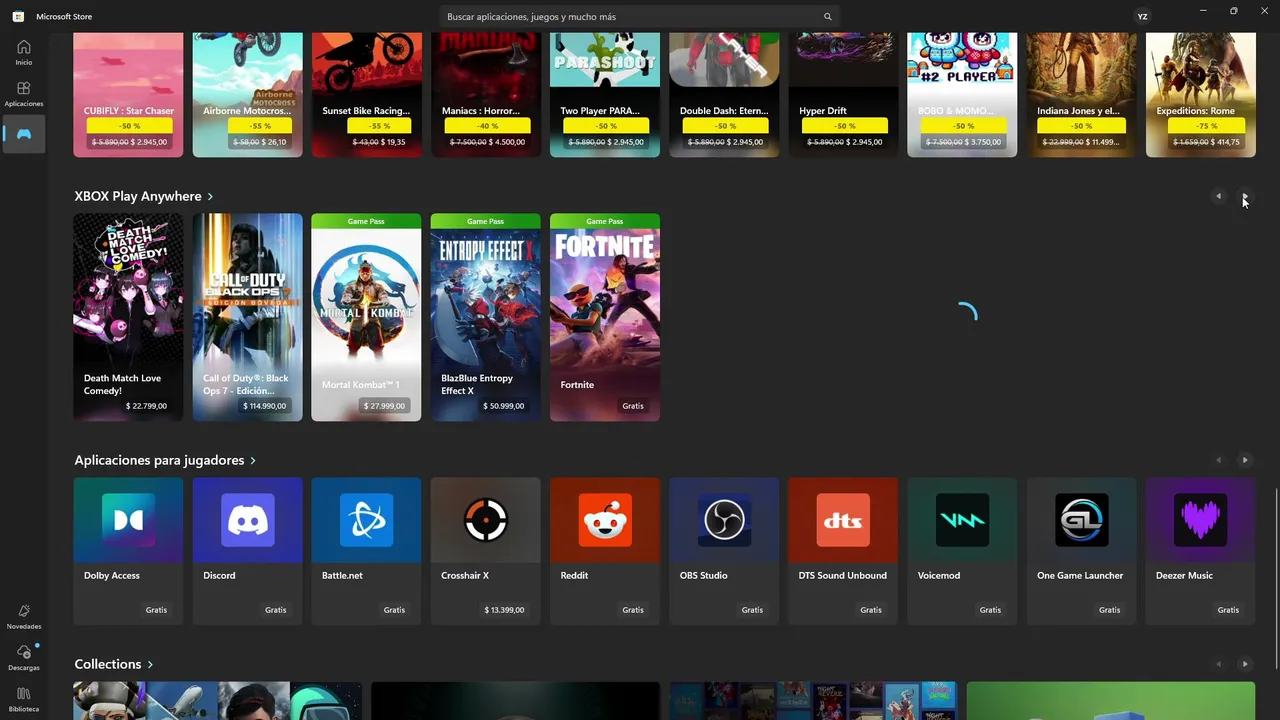Open the Aplicaciones para jugadores heading

[x=165, y=460]
